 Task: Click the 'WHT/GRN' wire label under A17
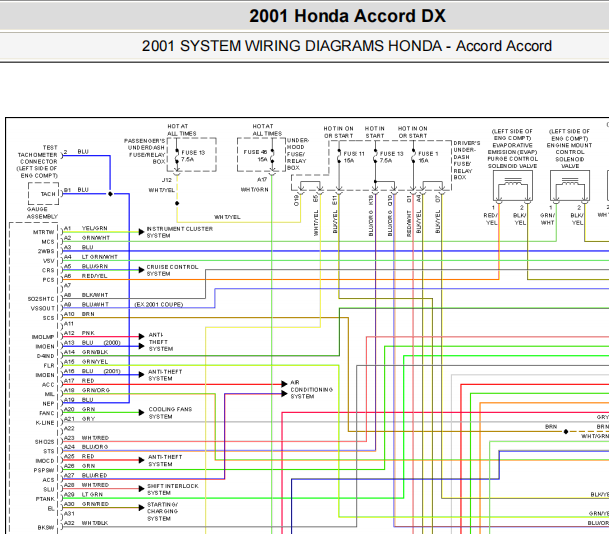pos(254,190)
